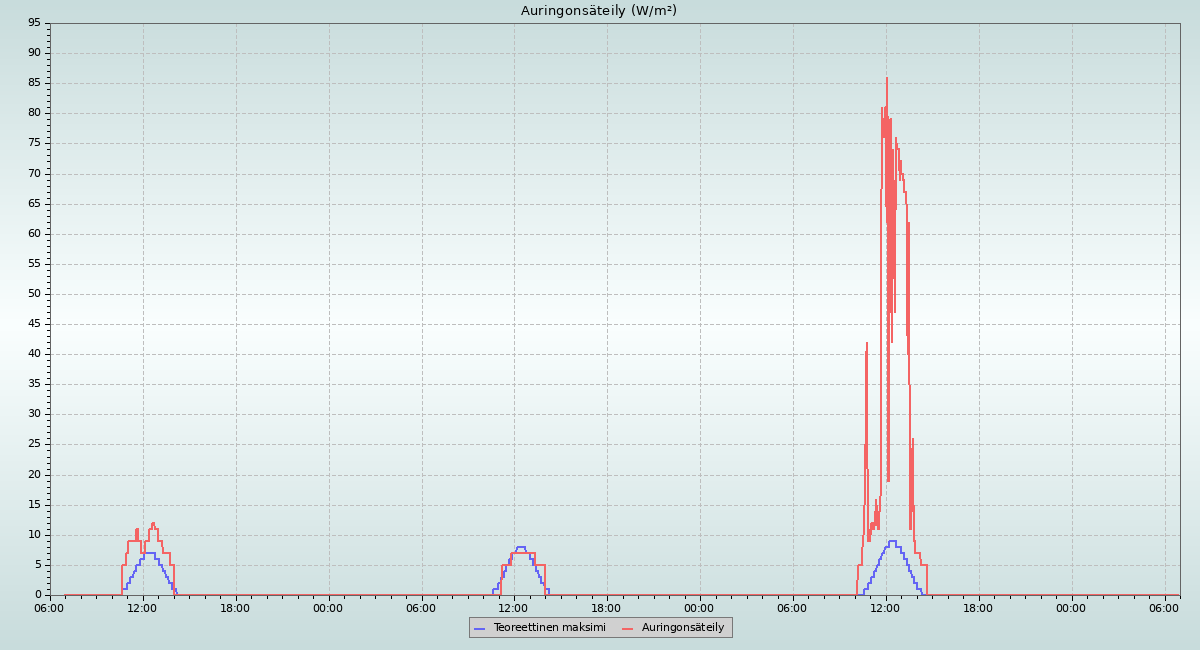Click the first 12:00 time label
This screenshot has height=650, width=1200.
click(142, 608)
